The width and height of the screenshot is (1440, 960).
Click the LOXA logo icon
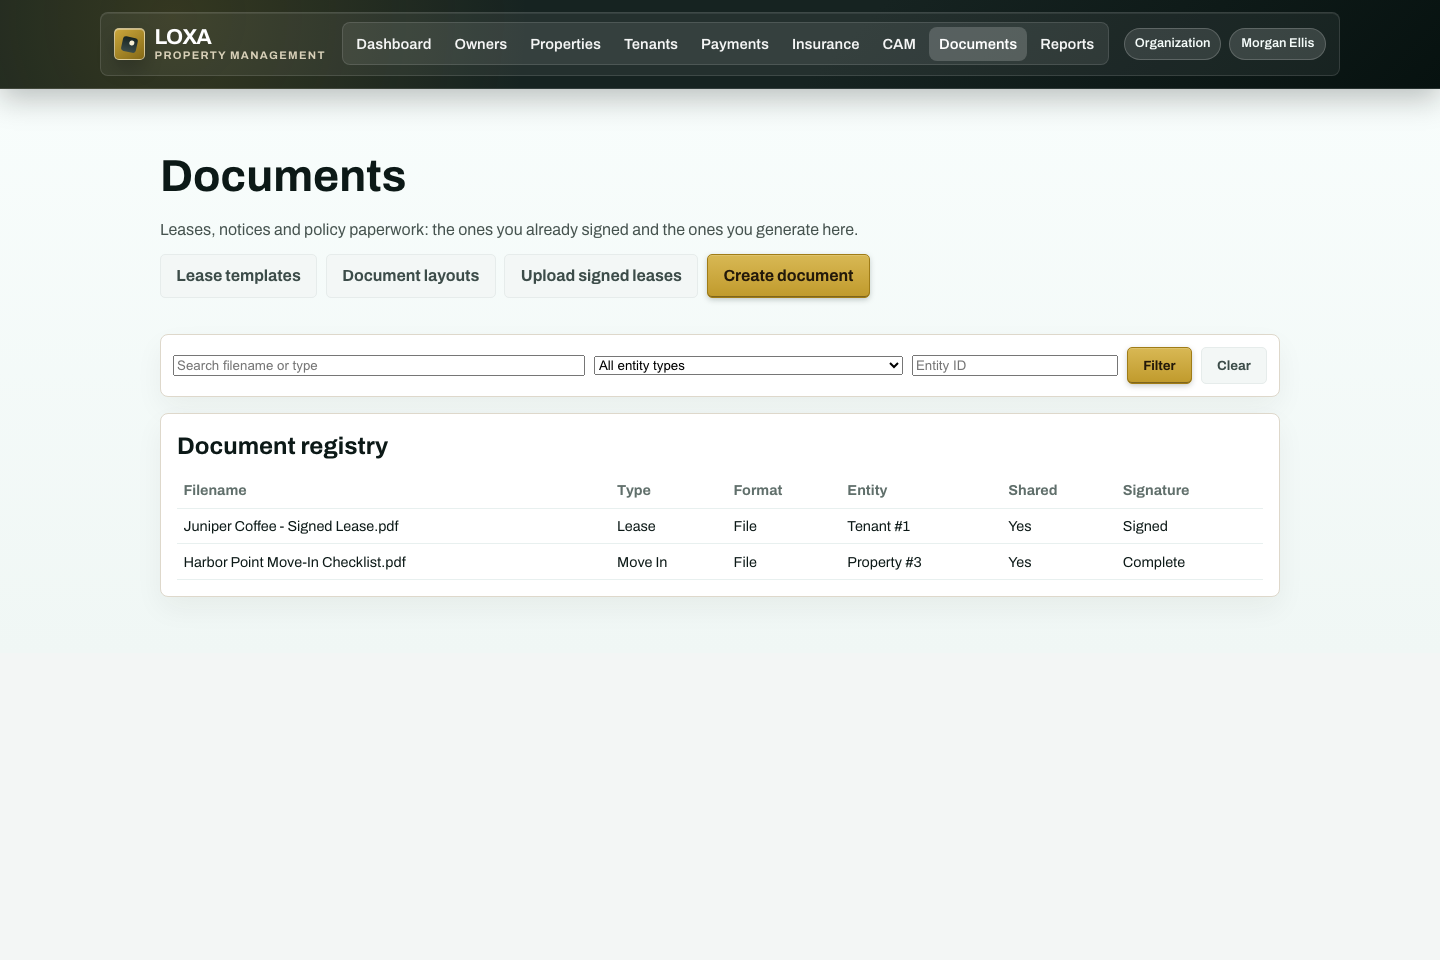pyautogui.click(x=129, y=44)
